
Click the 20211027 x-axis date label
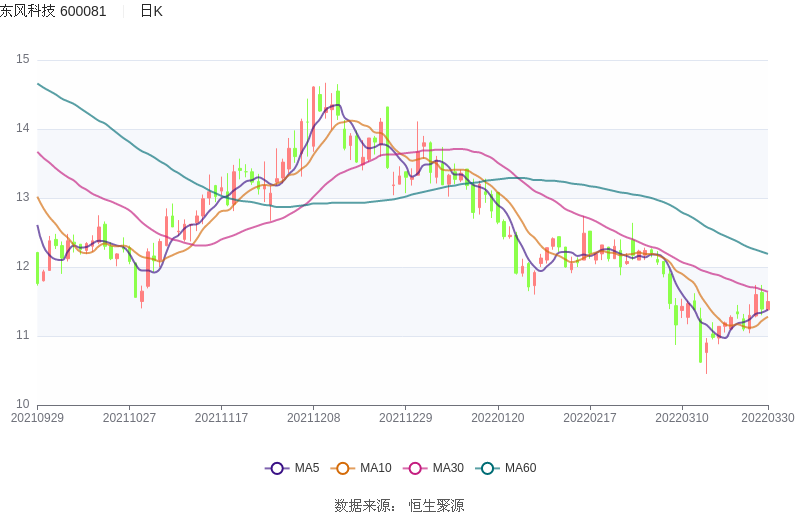(129, 418)
